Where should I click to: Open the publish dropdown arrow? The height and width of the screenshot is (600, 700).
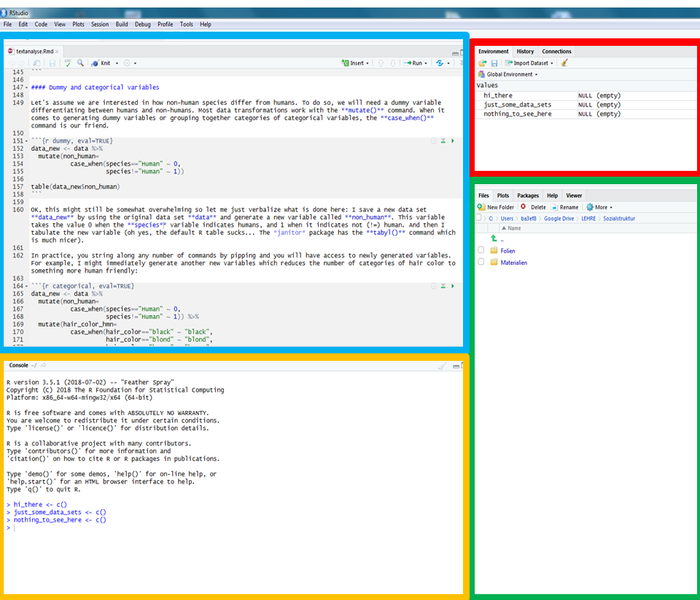click(x=448, y=63)
